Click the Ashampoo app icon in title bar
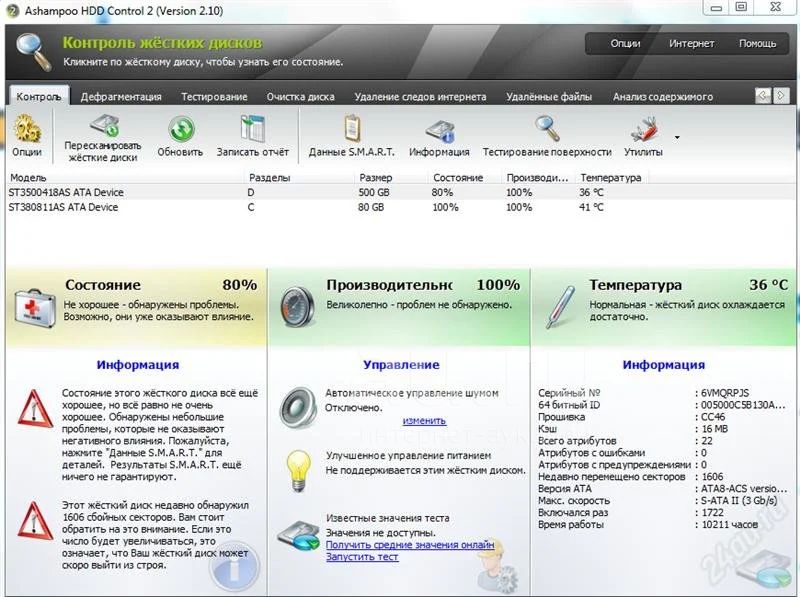 14,11
